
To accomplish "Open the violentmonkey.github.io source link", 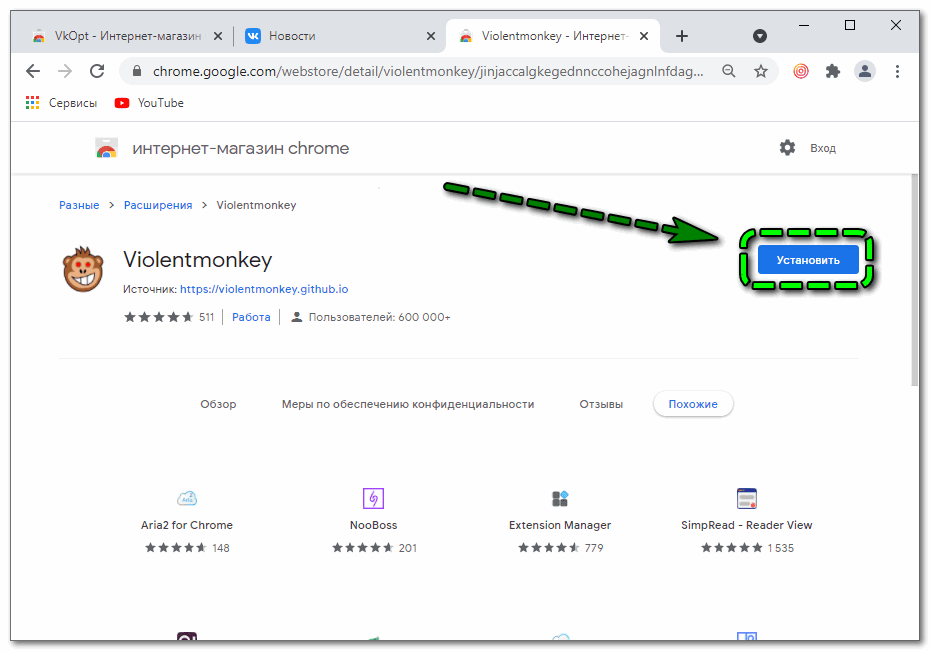I will click(264, 289).
